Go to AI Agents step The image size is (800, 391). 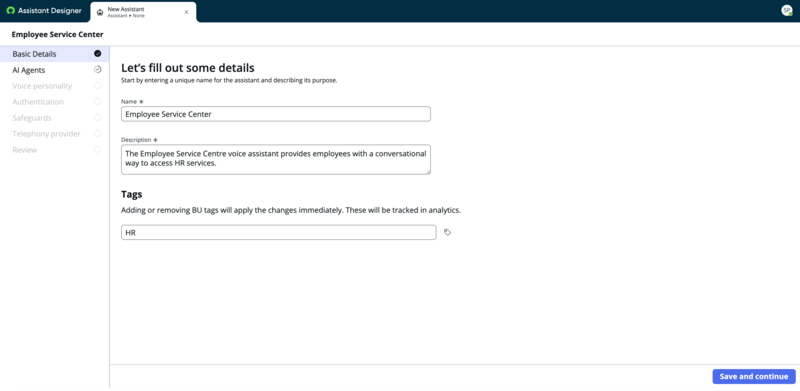[55, 70]
